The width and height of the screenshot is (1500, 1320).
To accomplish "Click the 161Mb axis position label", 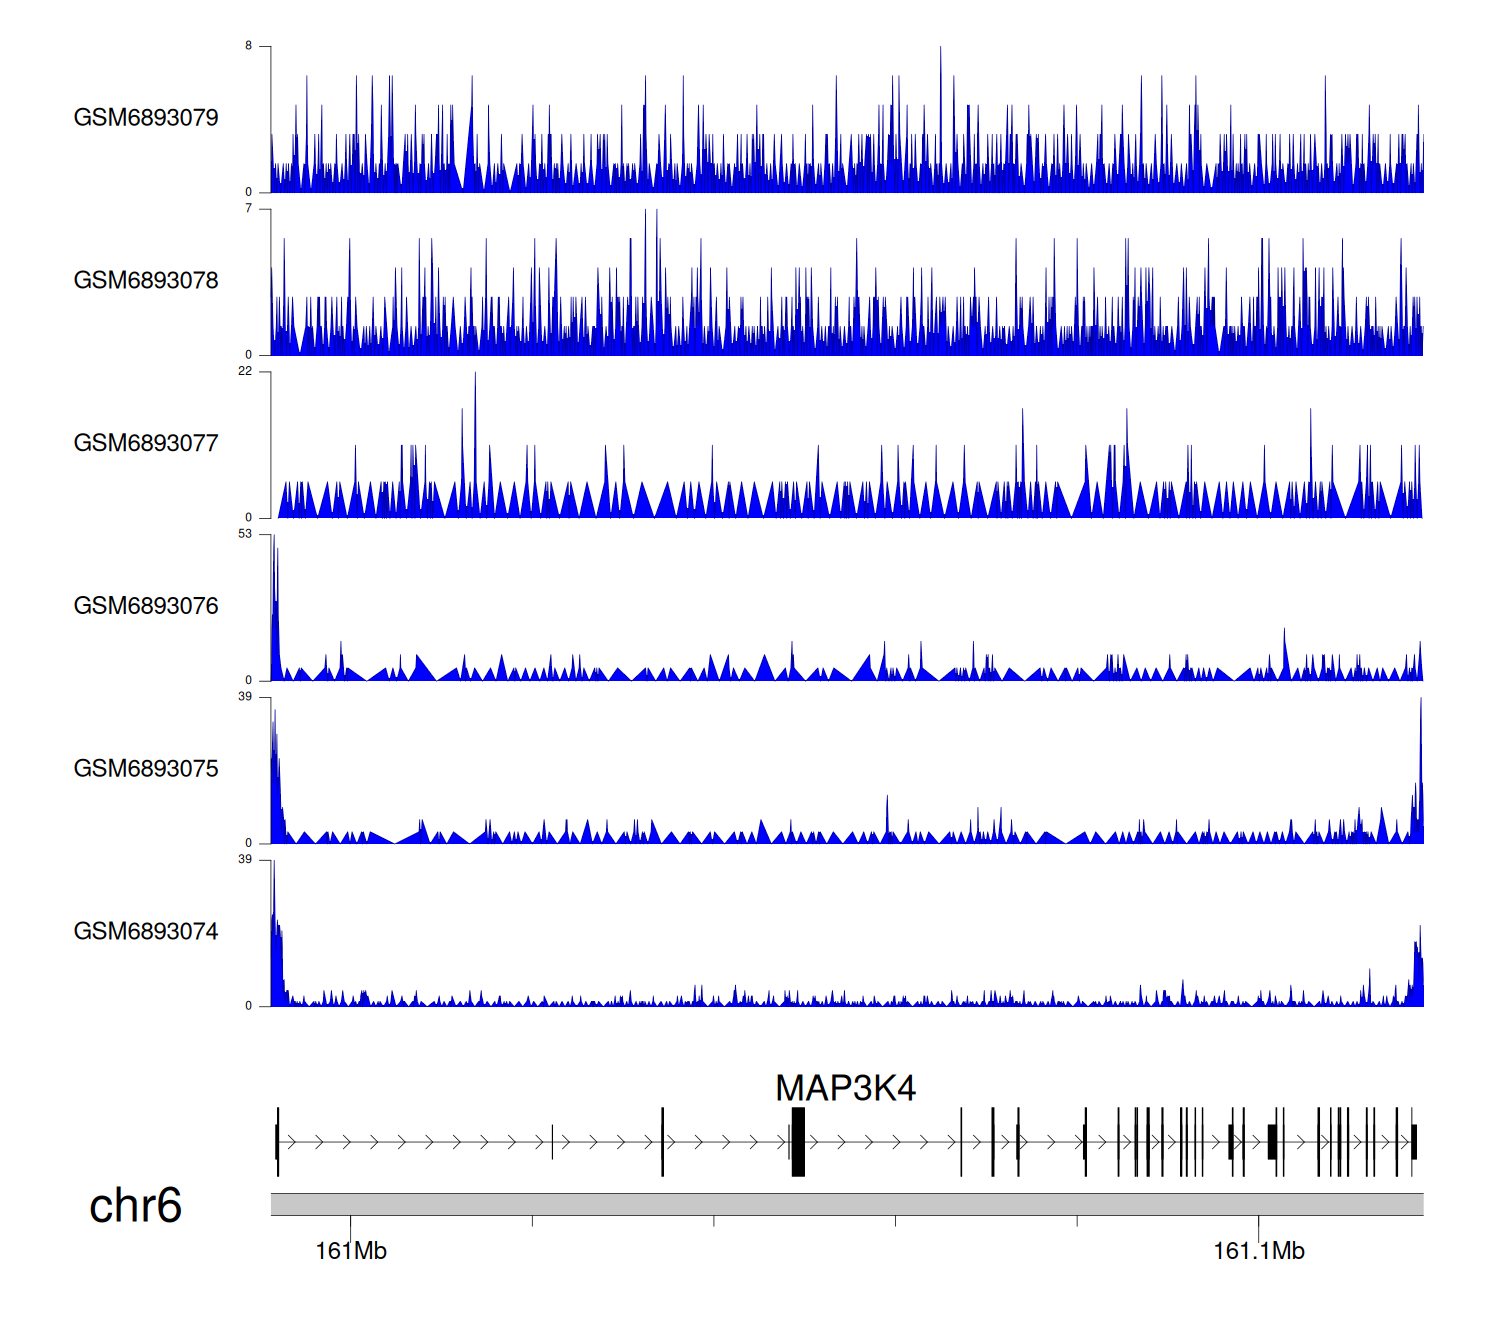I will tap(350, 1252).
